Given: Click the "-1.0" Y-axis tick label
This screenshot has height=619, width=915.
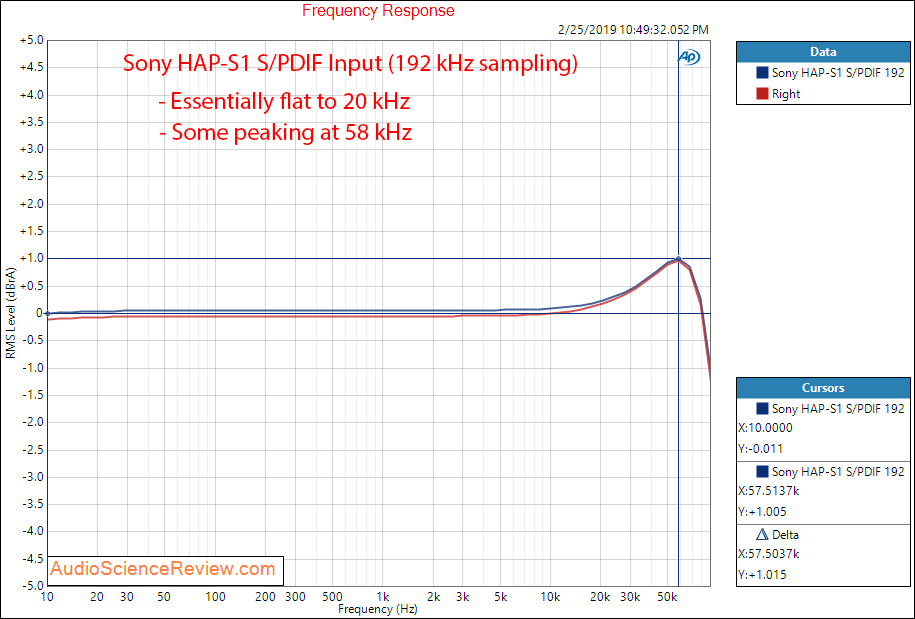Looking at the screenshot, I should pyautogui.click(x=33, y=368).
